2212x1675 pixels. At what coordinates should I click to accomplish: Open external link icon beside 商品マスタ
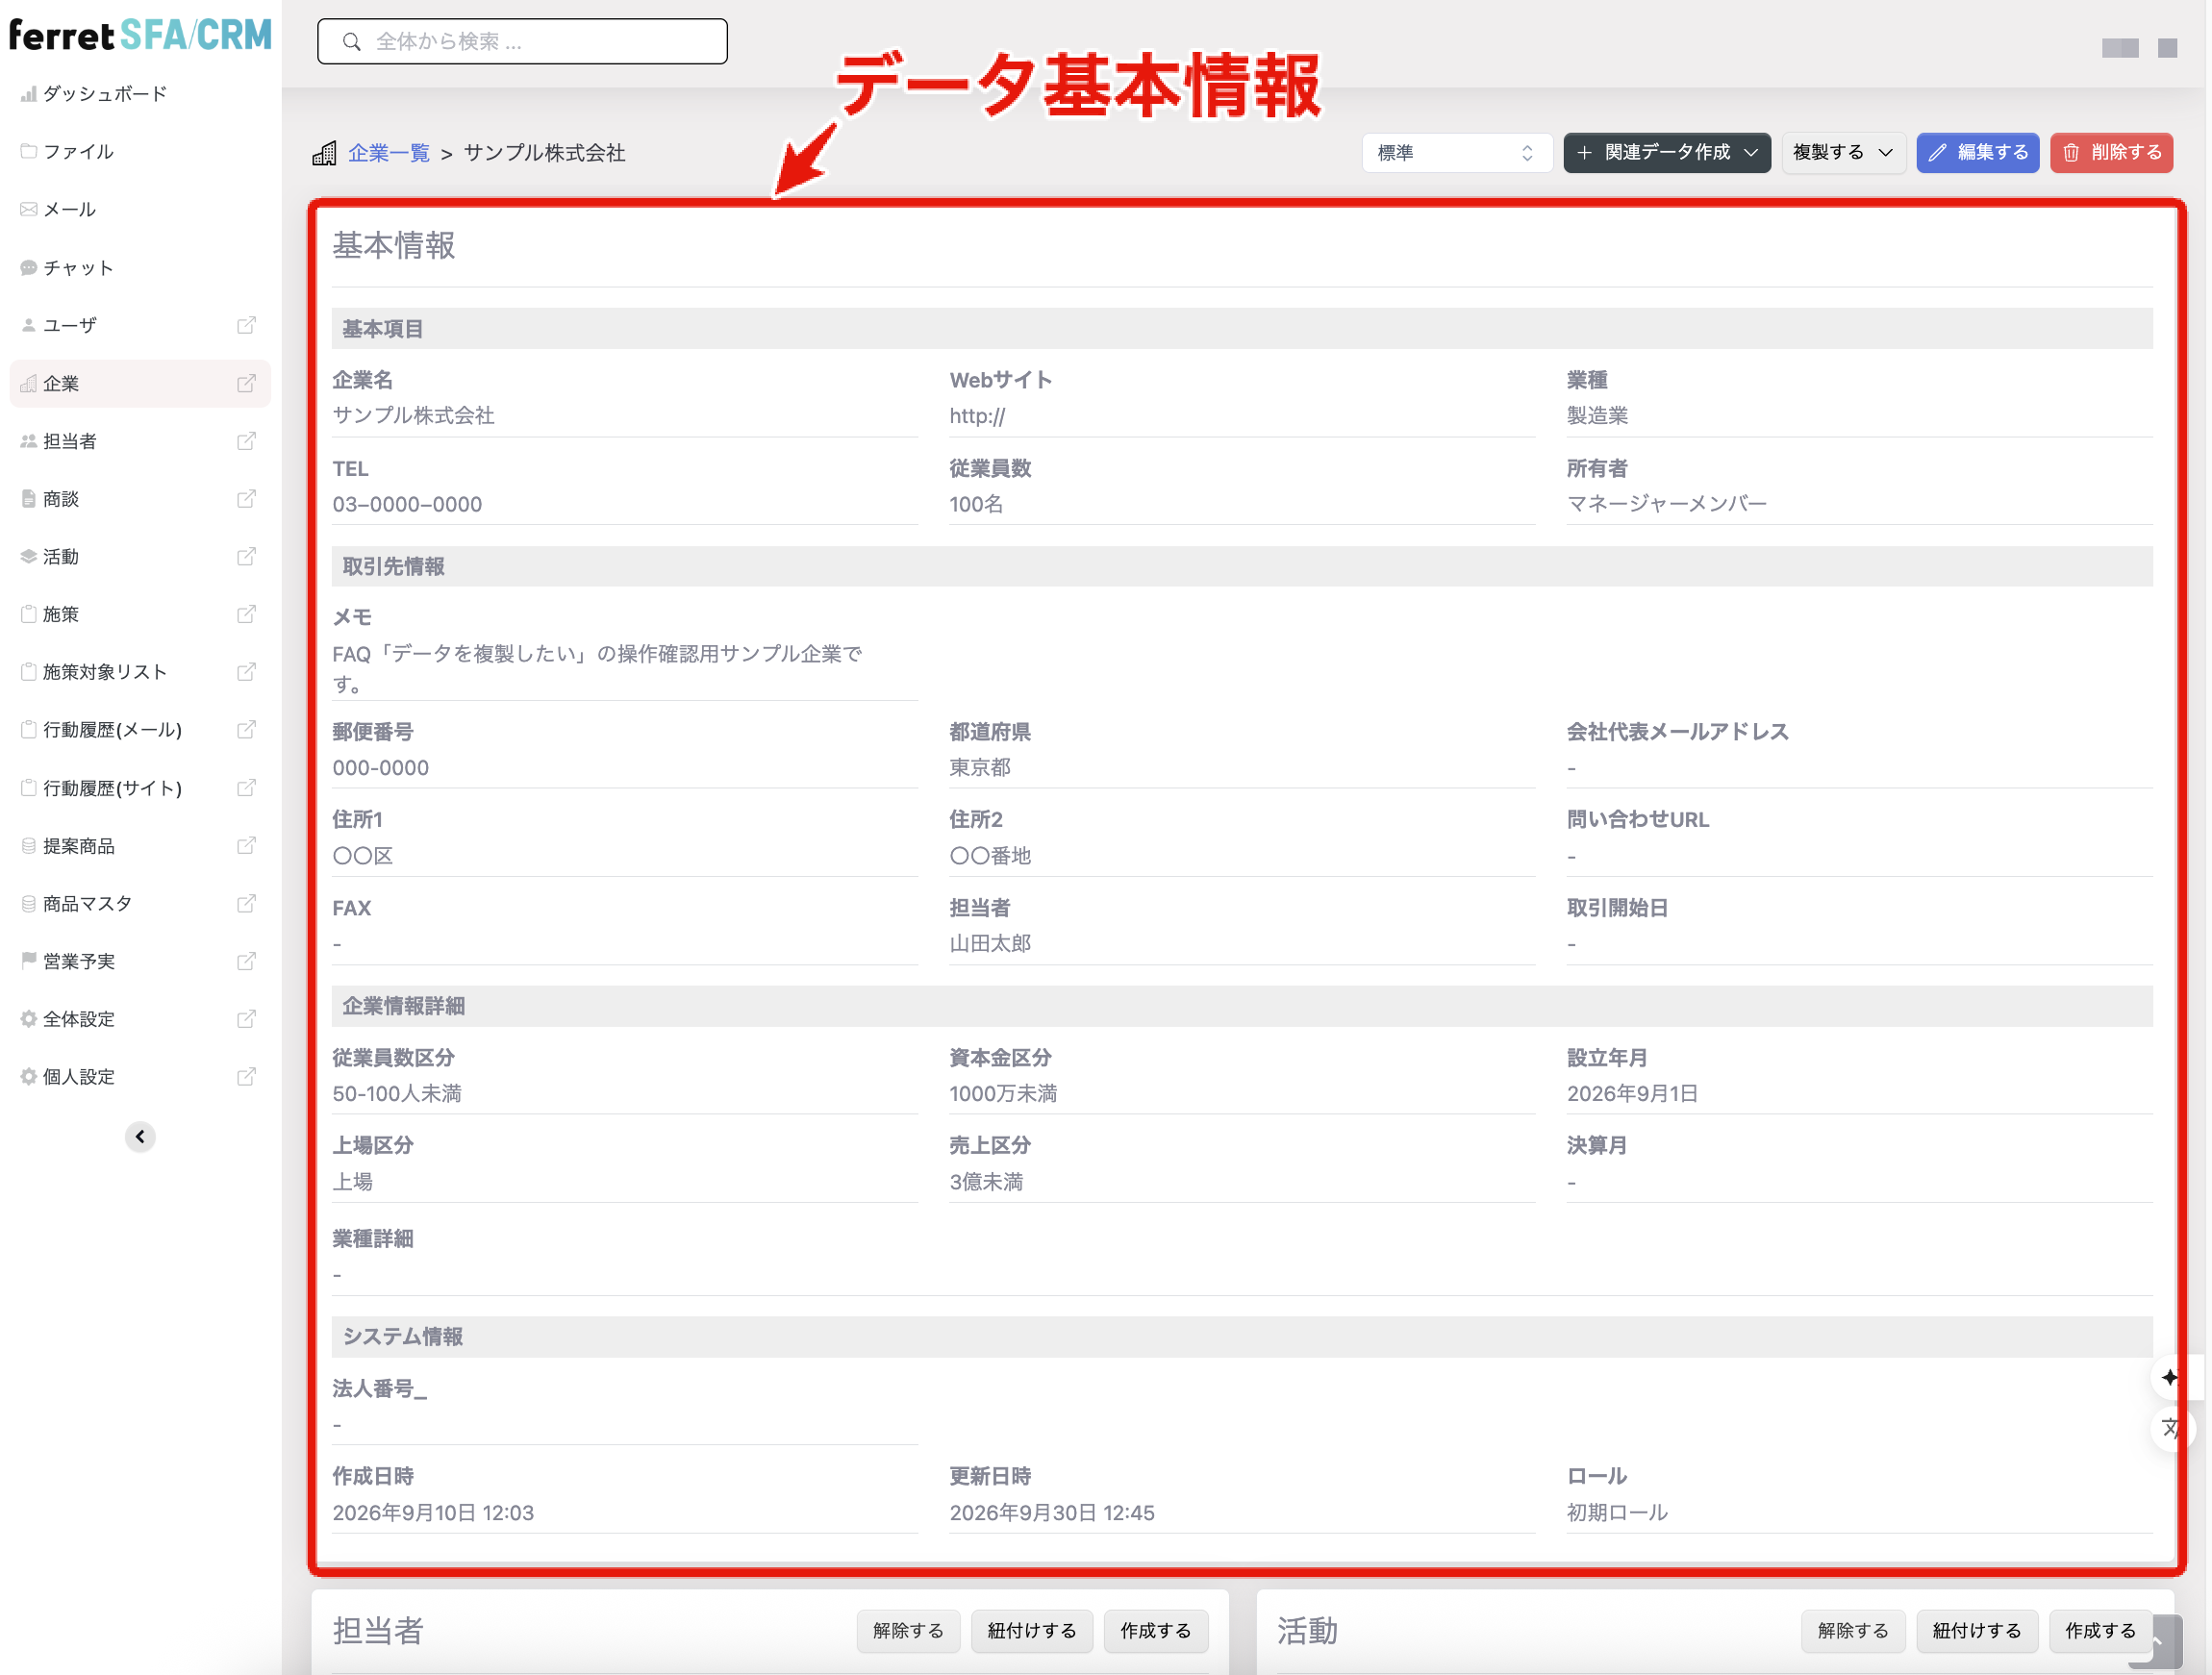(246, 903)
